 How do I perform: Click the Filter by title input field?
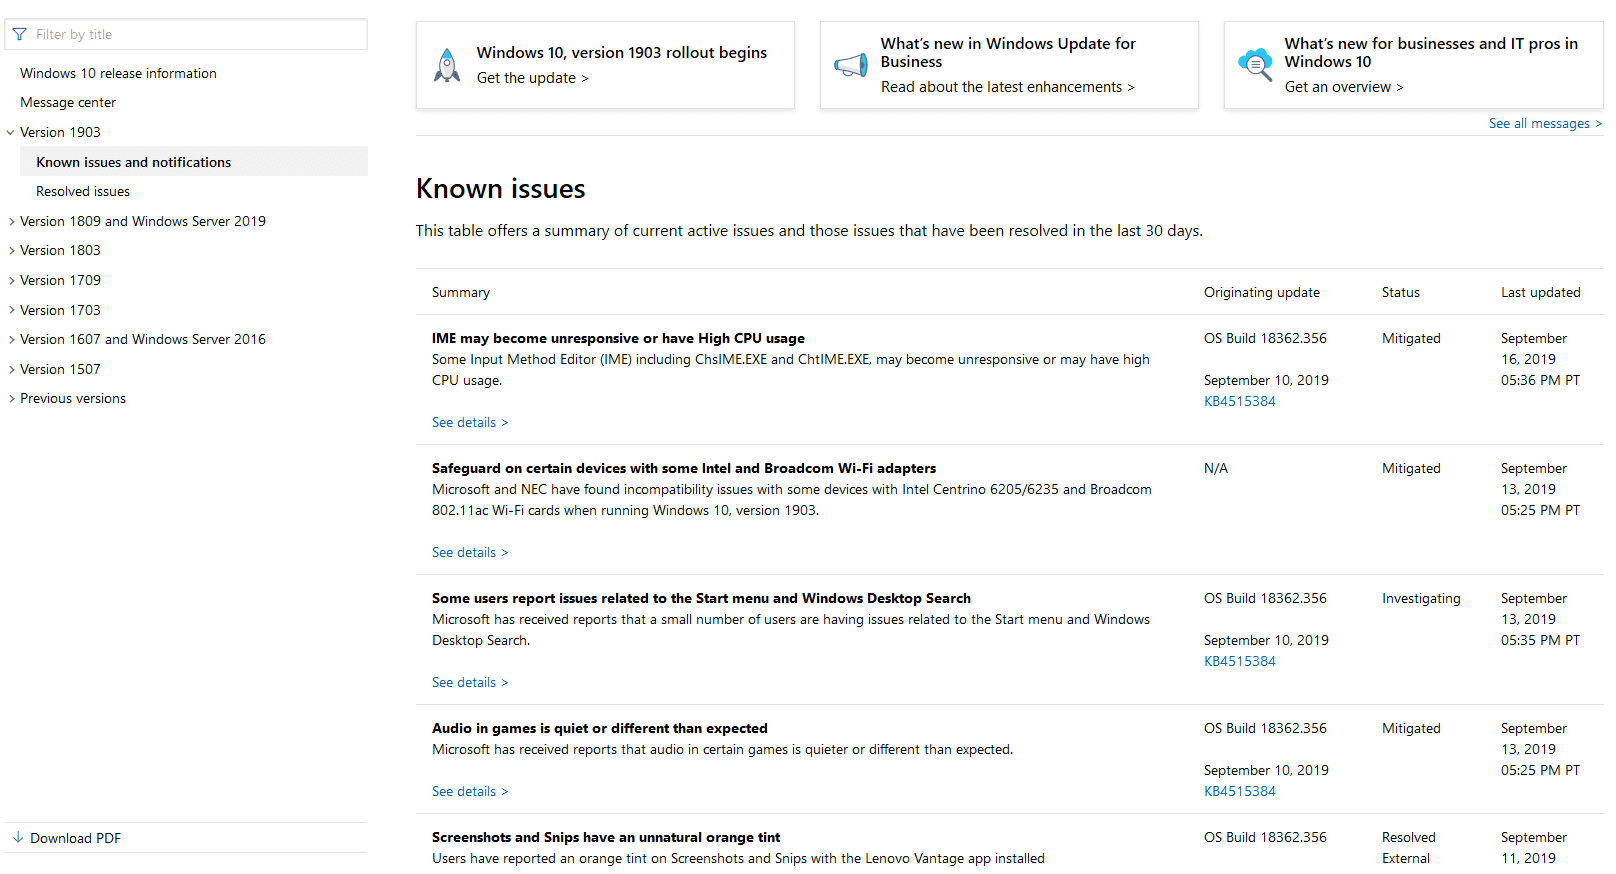[x=196, y=35]
